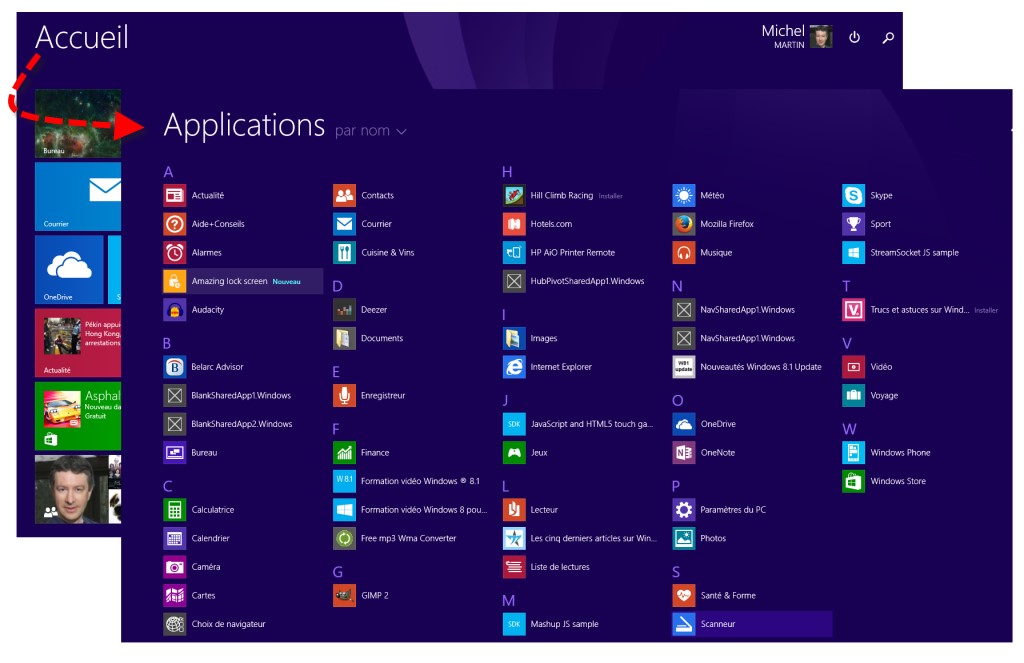
Task: Open Michel MARTIN user account menu
Action: pos(797,36)
